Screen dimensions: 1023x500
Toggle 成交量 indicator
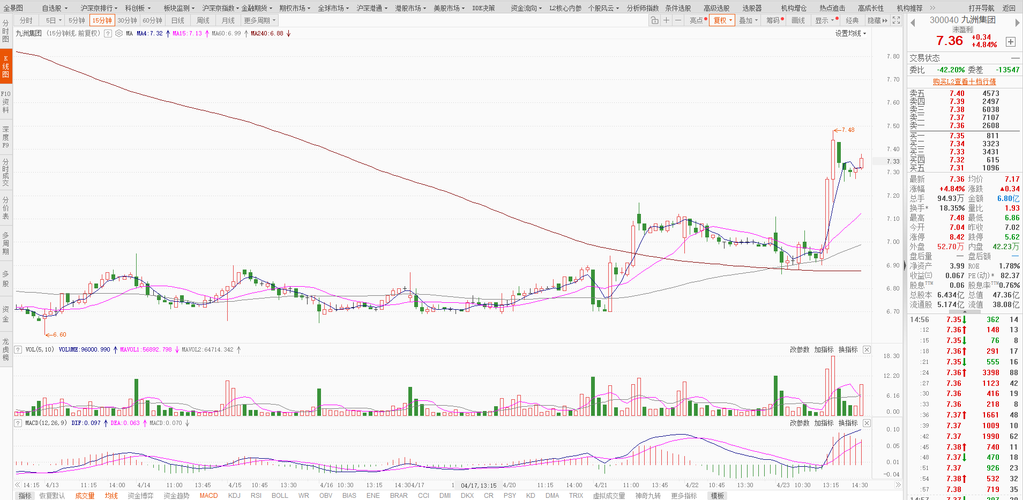[x=84, y=495]
